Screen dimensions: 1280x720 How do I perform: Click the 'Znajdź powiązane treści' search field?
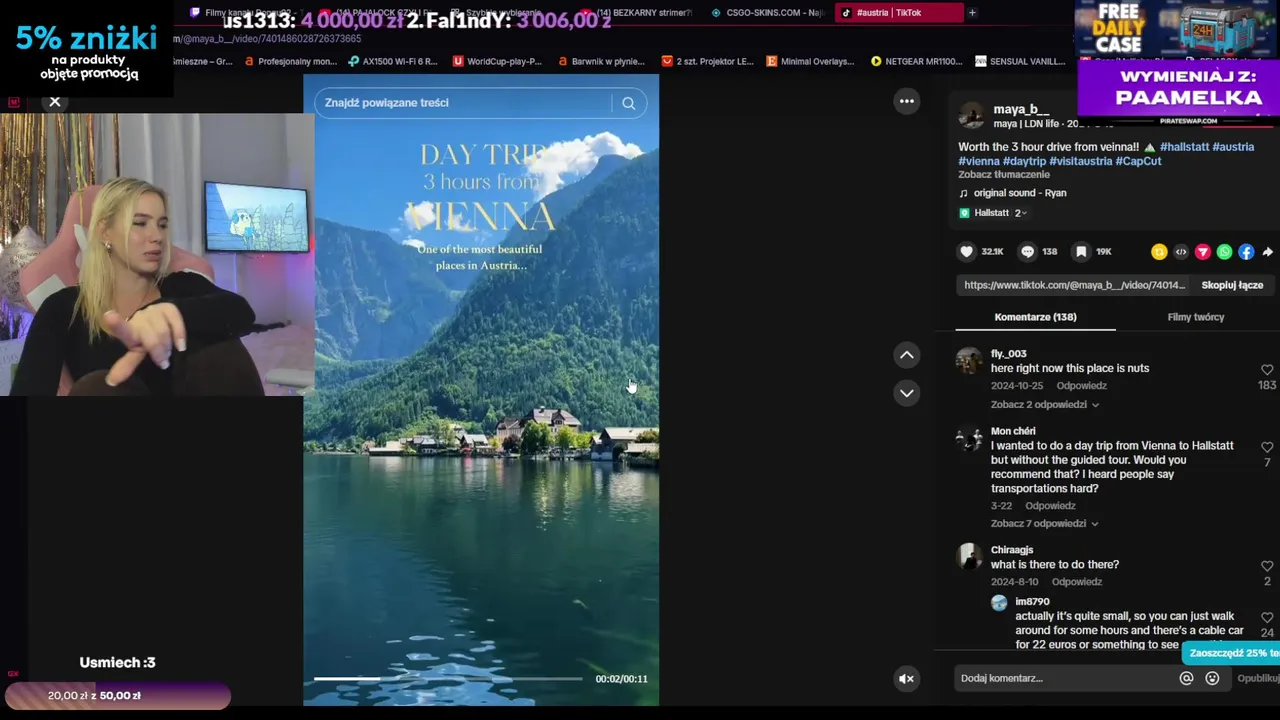[x=462, y=103]
